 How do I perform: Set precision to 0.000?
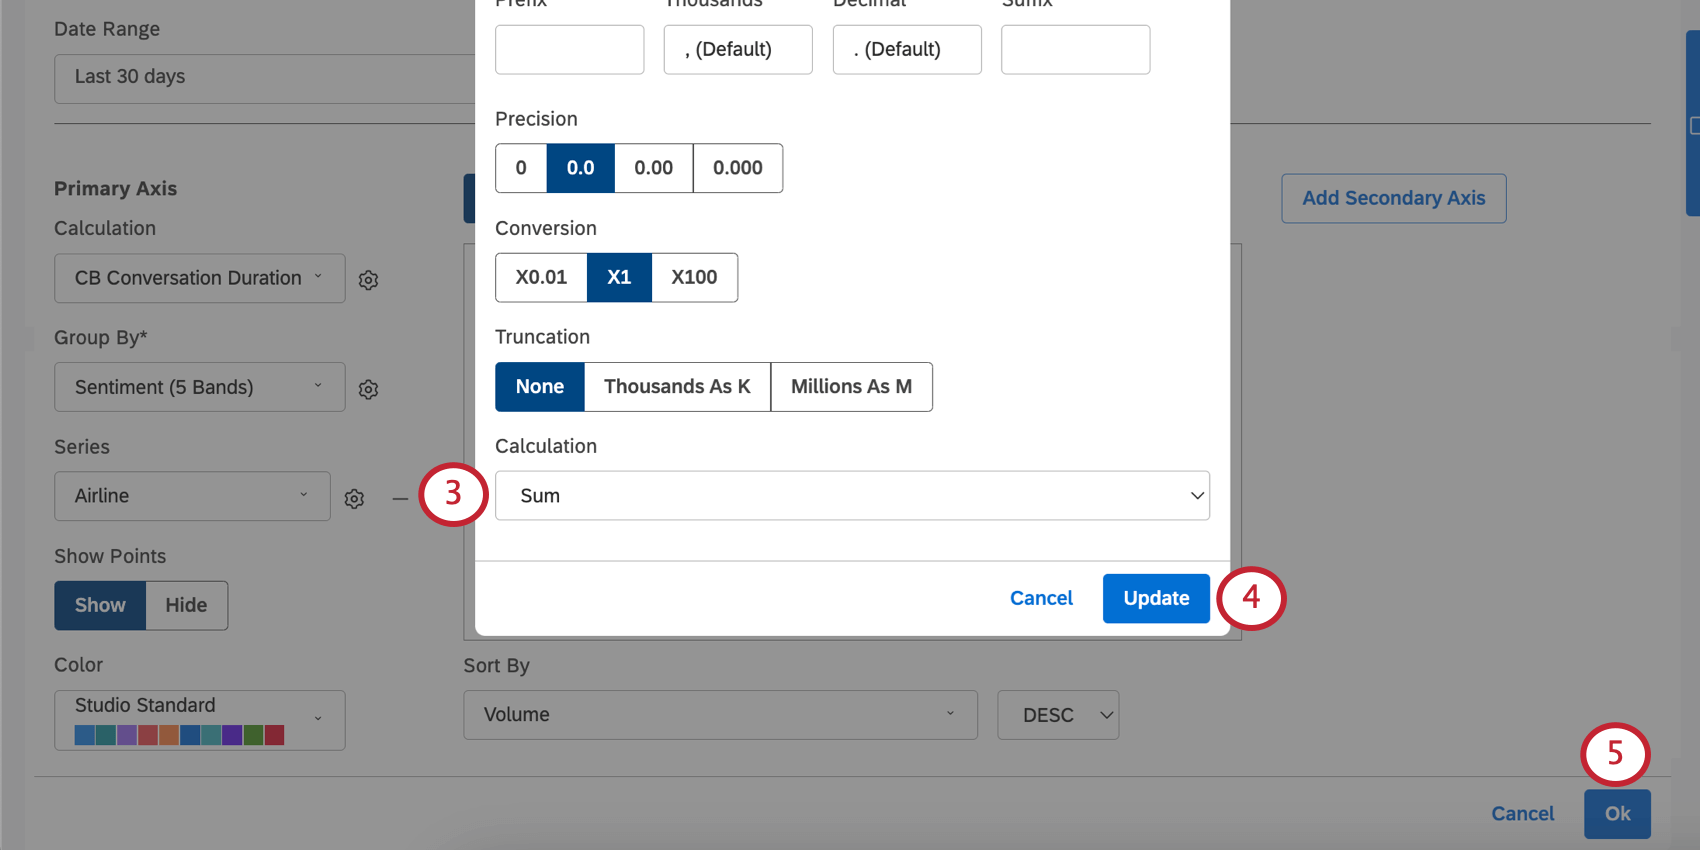[737, 168]
